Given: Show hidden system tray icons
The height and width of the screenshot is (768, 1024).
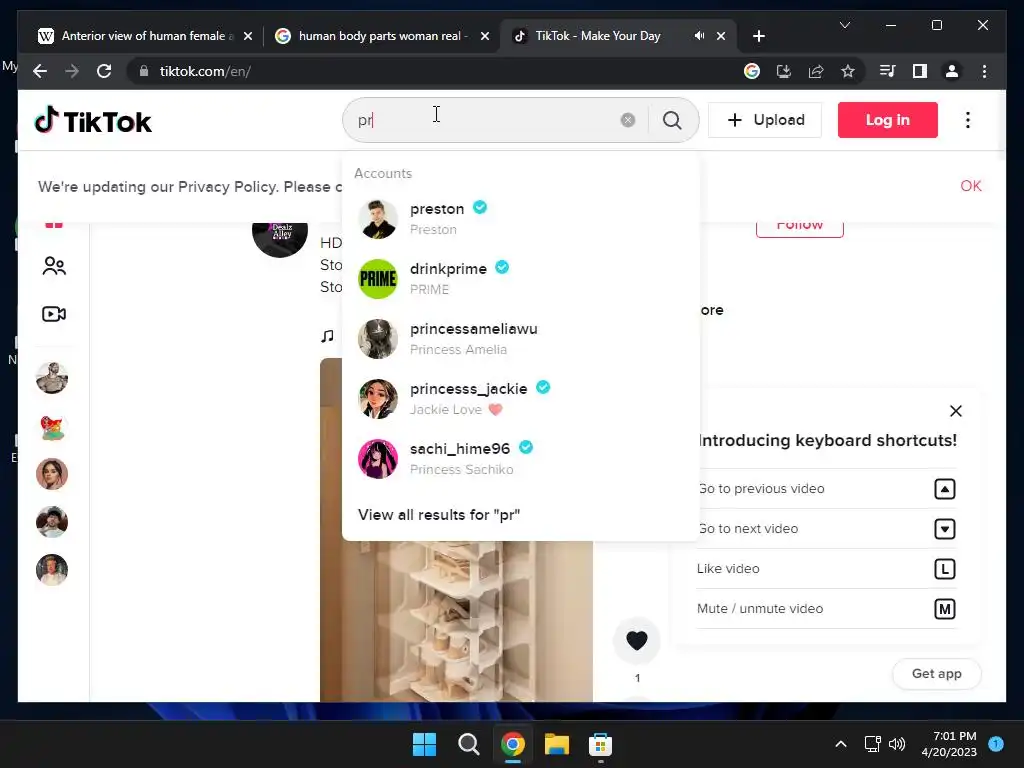Looking at the screenshot, I should [841, 744].
